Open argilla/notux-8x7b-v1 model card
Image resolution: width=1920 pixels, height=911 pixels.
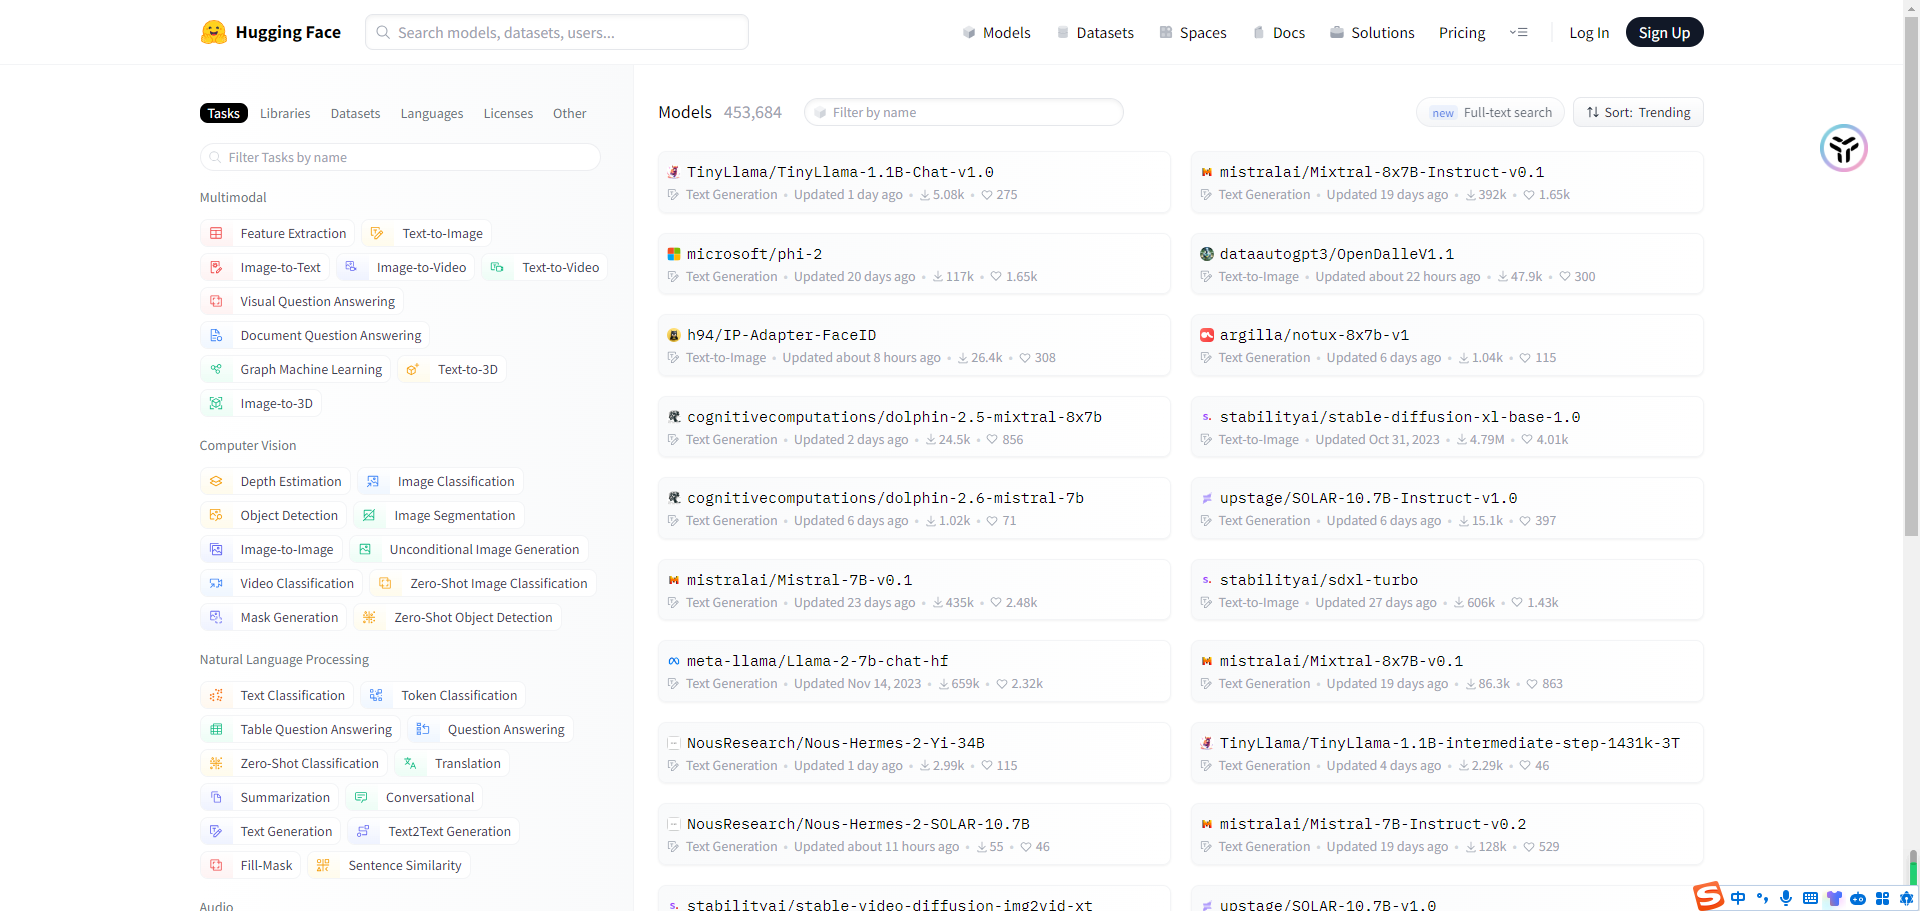click(x=1447, y=345)
